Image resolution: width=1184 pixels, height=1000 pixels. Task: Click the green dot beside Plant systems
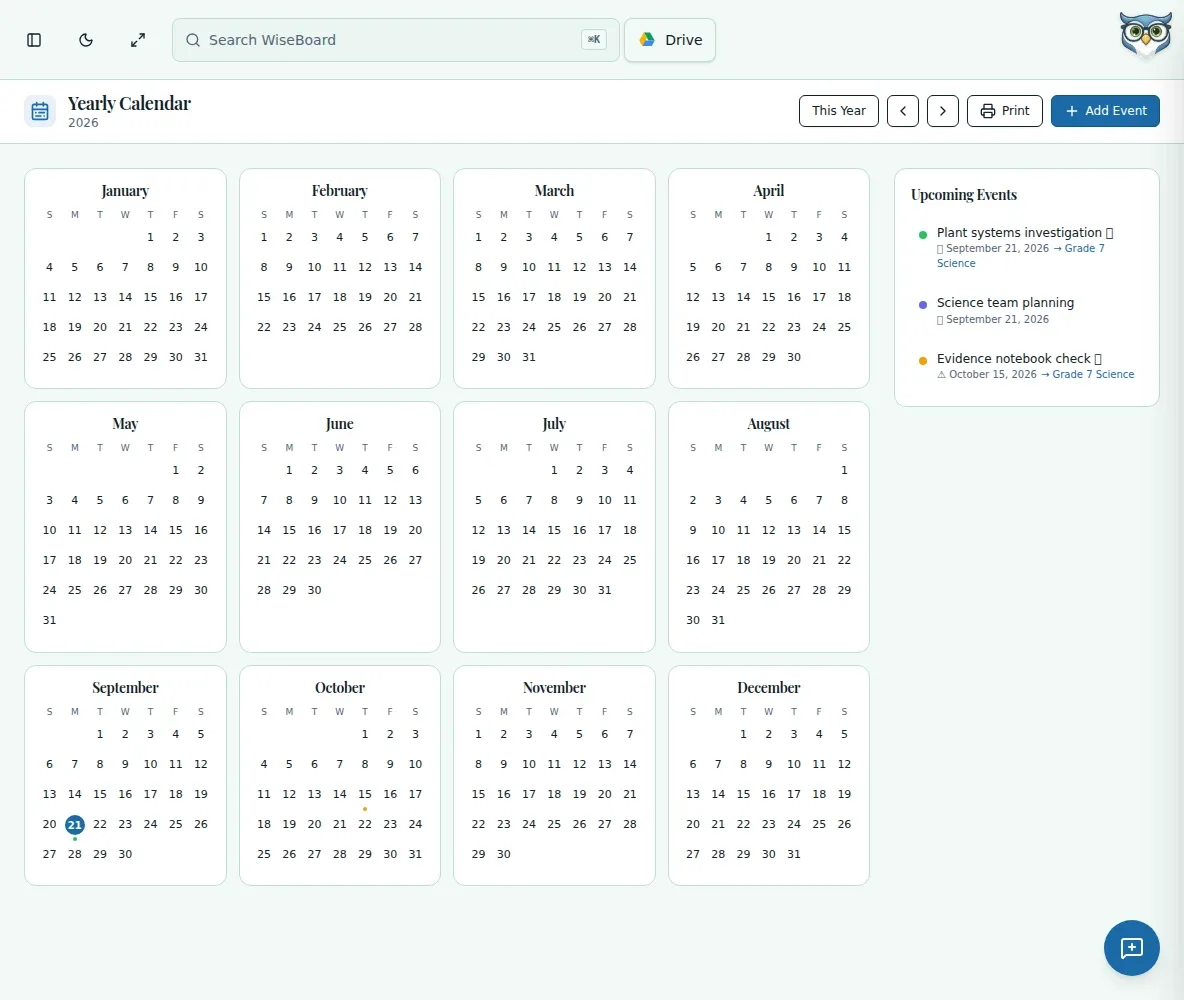923,235
